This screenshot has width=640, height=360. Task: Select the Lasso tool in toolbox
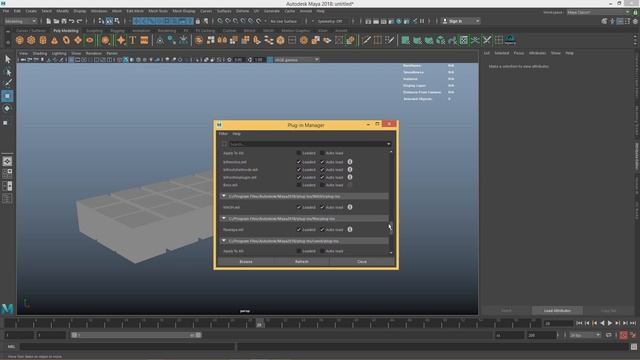click(x=7, y=72)
